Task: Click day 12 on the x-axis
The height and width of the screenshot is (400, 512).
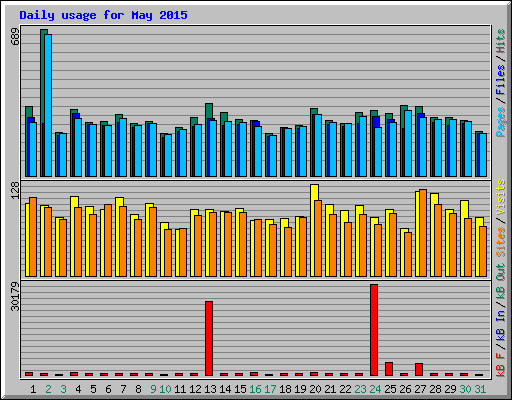Action: click(x=195, y=389)
